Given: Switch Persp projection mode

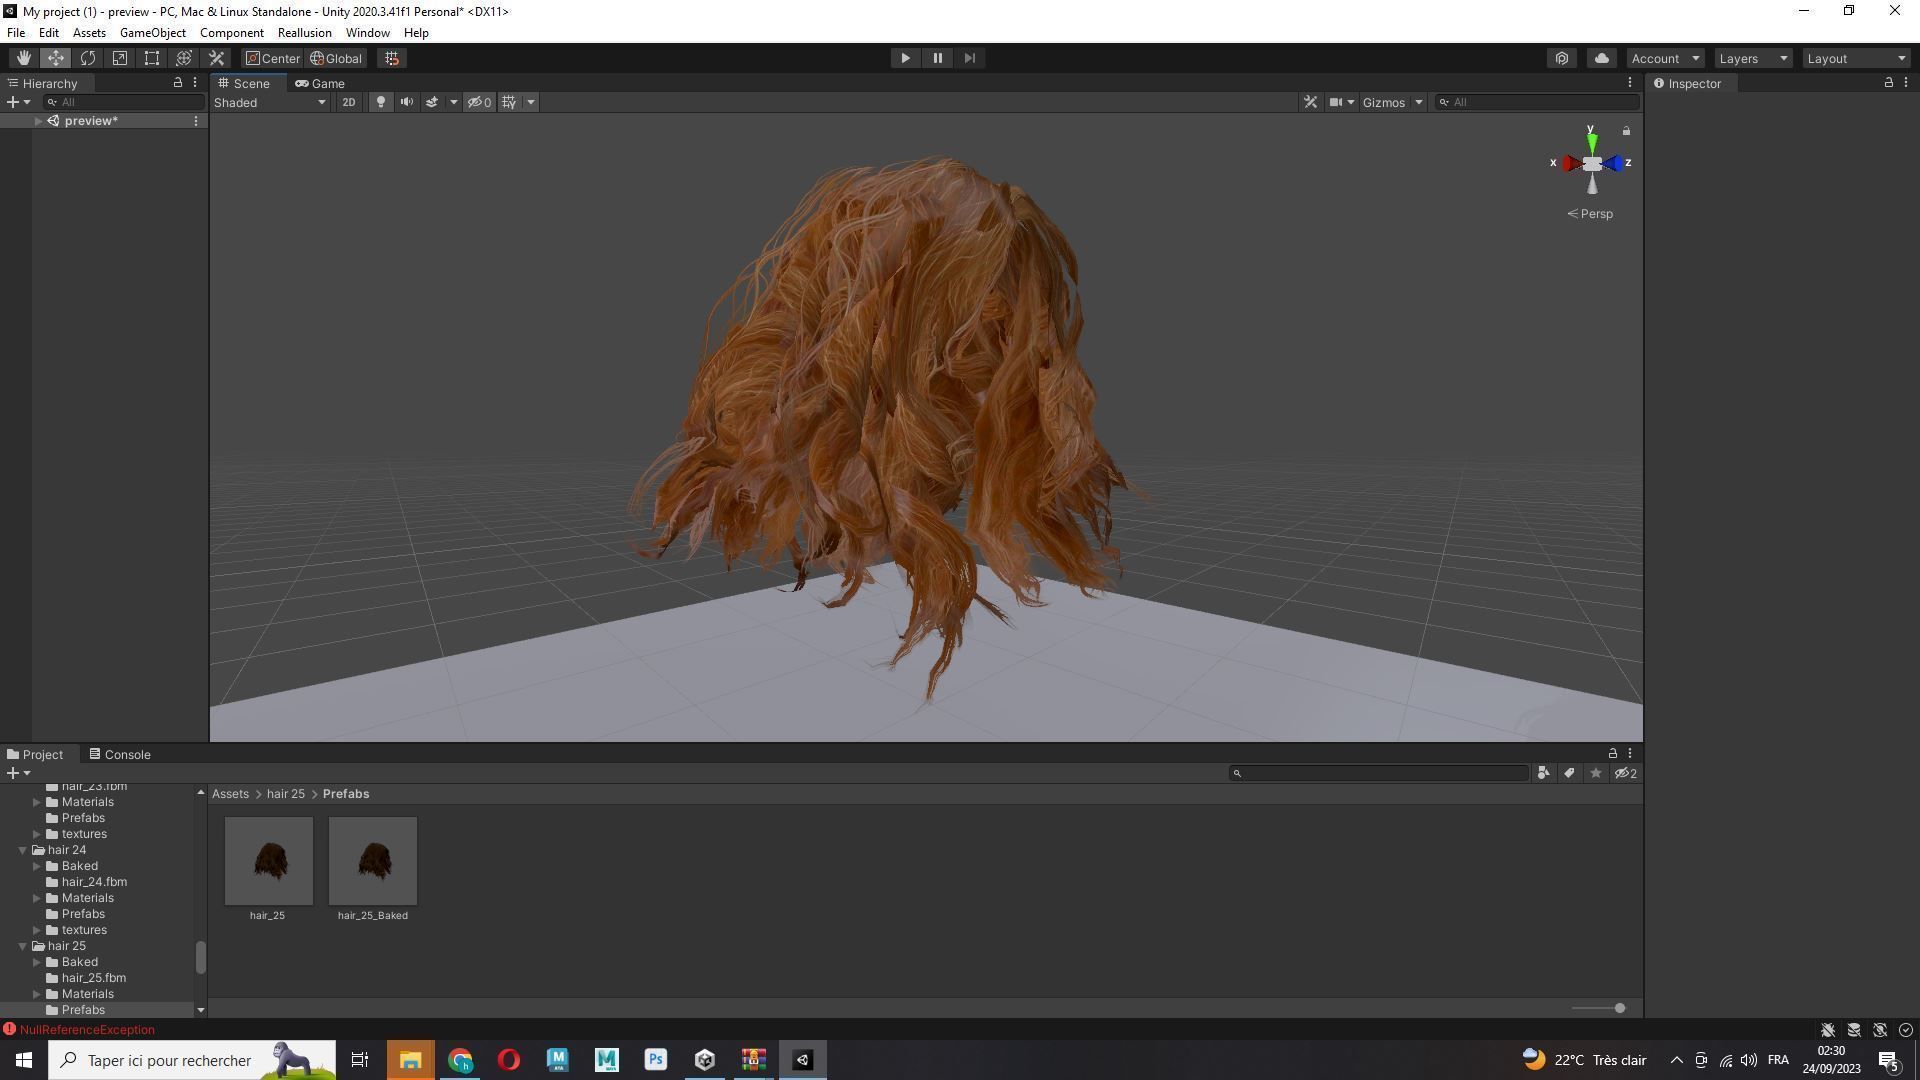Looking at the screenshot, I should (1590, 214).
